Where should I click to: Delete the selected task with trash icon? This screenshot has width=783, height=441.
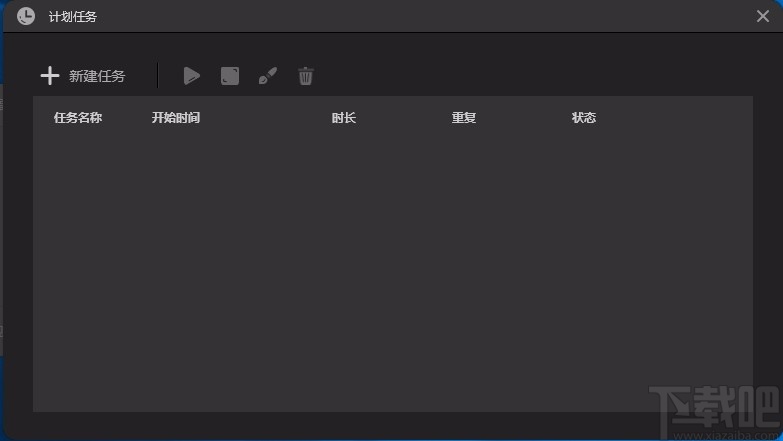(x=306, y=76)
